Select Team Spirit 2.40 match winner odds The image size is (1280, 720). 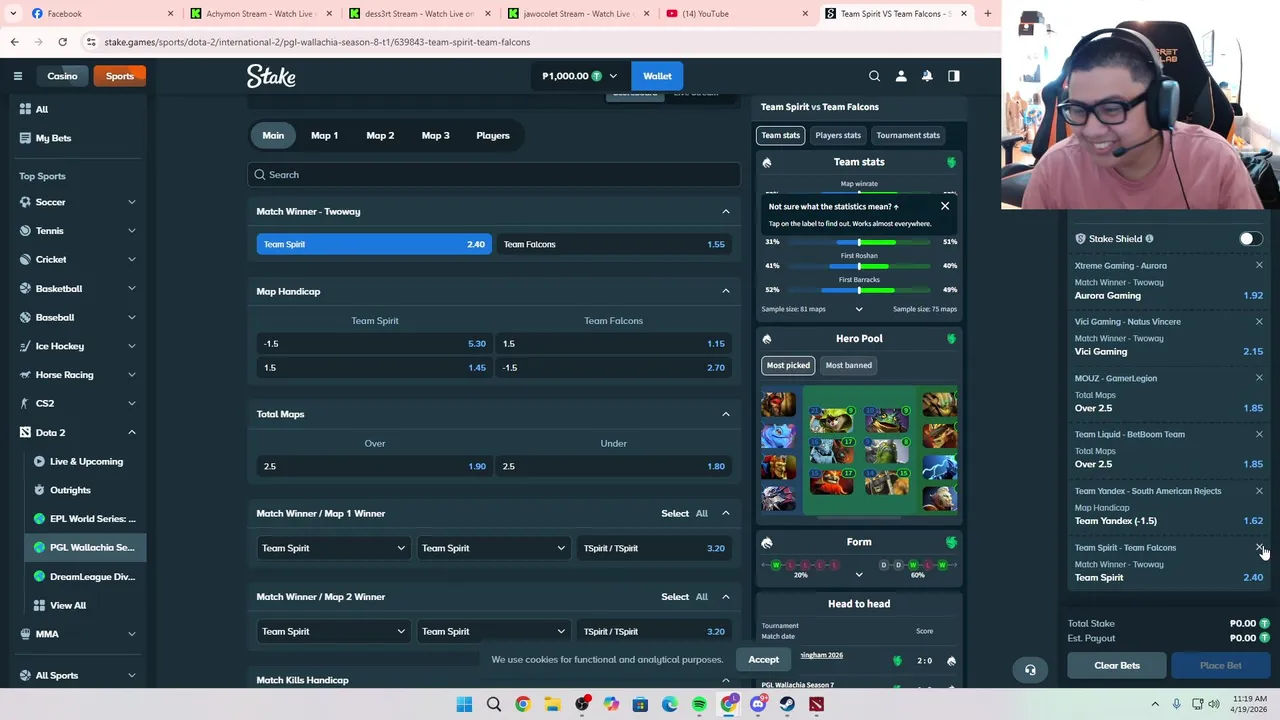point(374,244)
